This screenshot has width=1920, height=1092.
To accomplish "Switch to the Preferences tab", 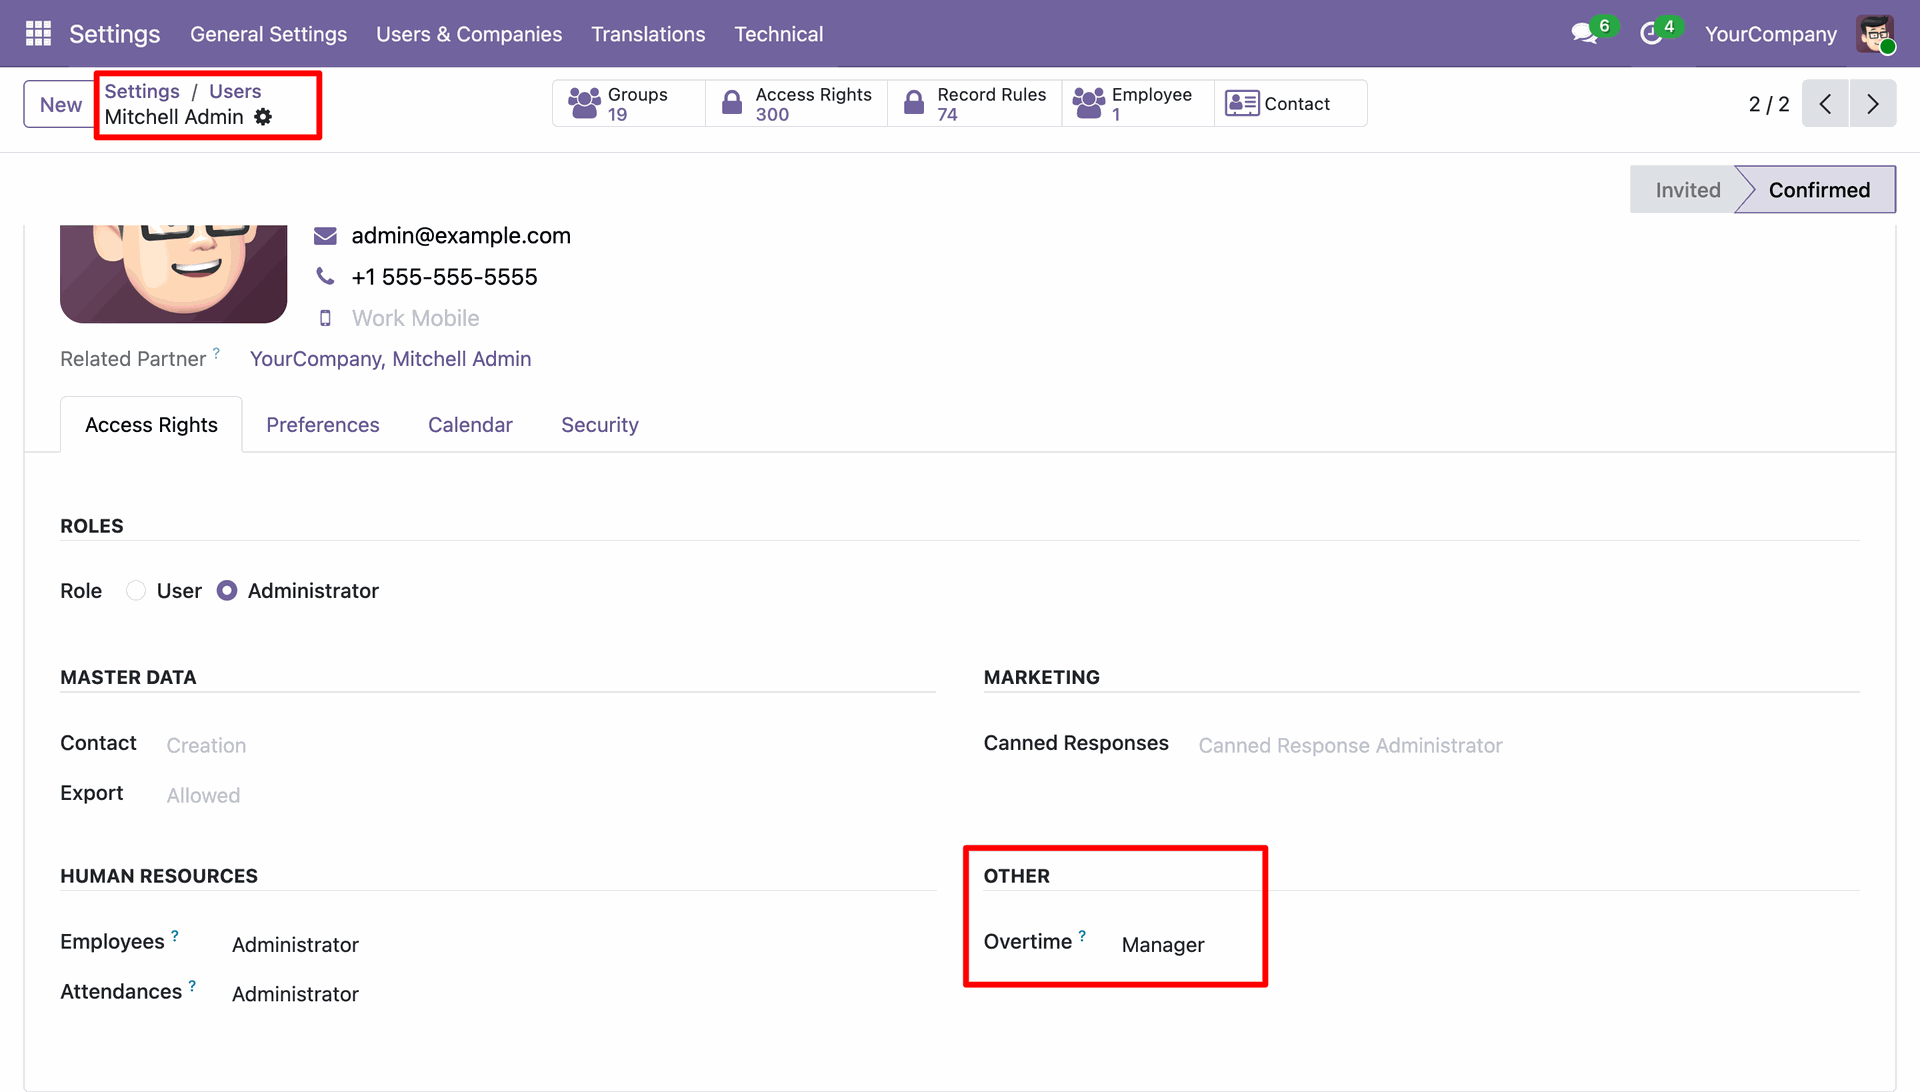I will coord(322,425).
